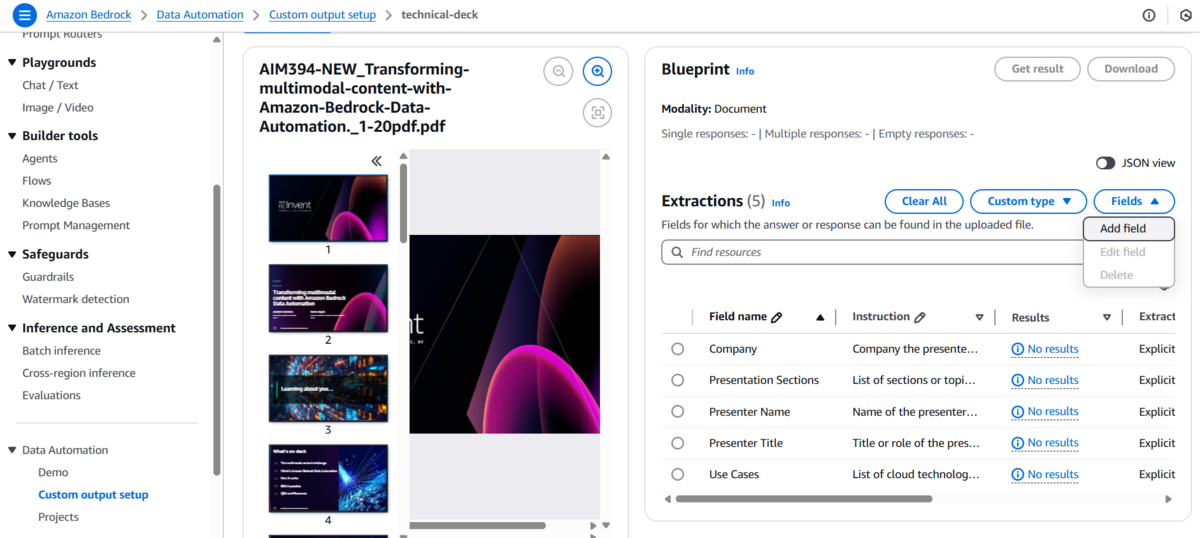Viewport: 1200px width, 538px height.
Task: Select the Presentation Sections radio button
Action: (678, 380)
